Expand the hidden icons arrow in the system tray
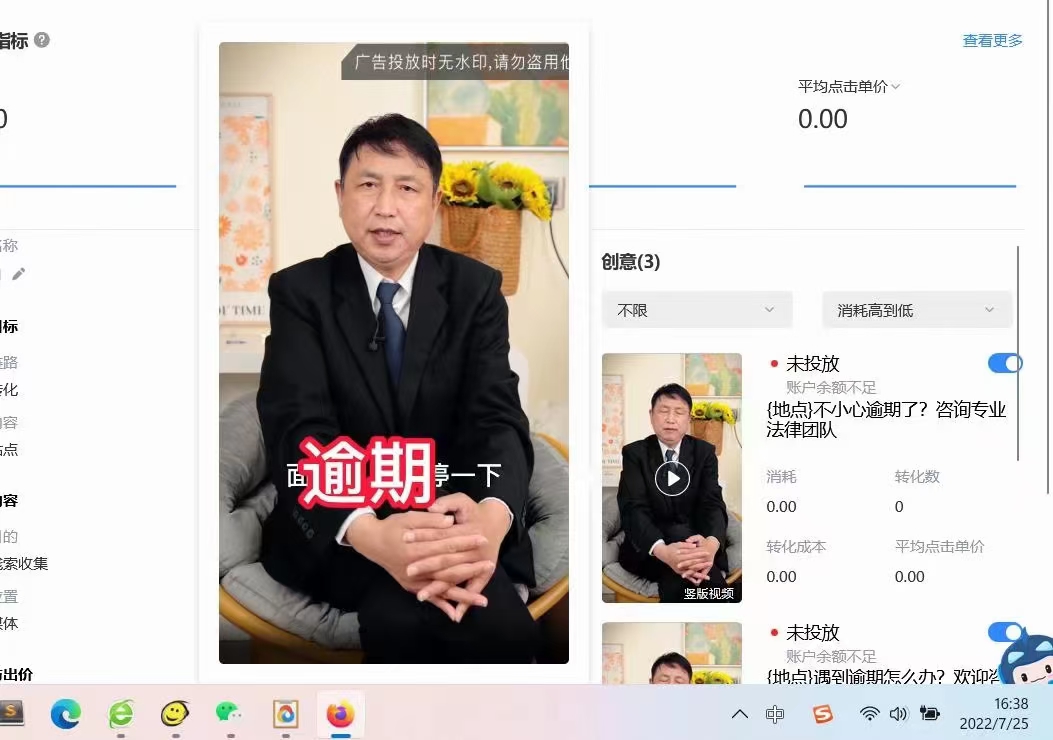Viewport: 1053px width, 740px height. pyautogui.click(x=740, y=713)
